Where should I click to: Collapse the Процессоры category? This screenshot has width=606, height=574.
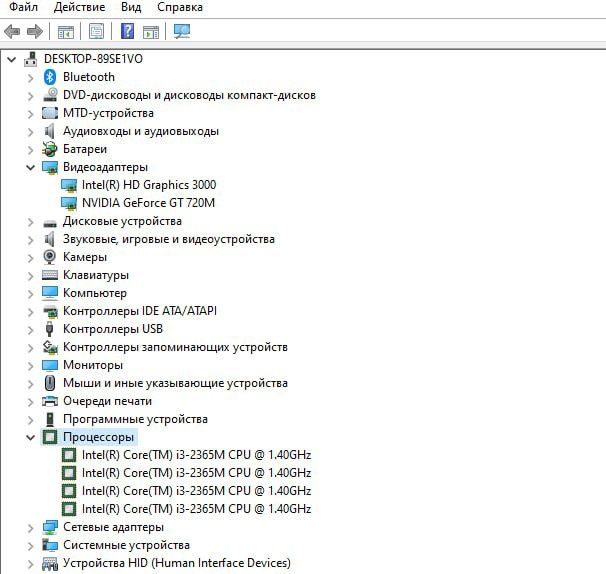30,438
